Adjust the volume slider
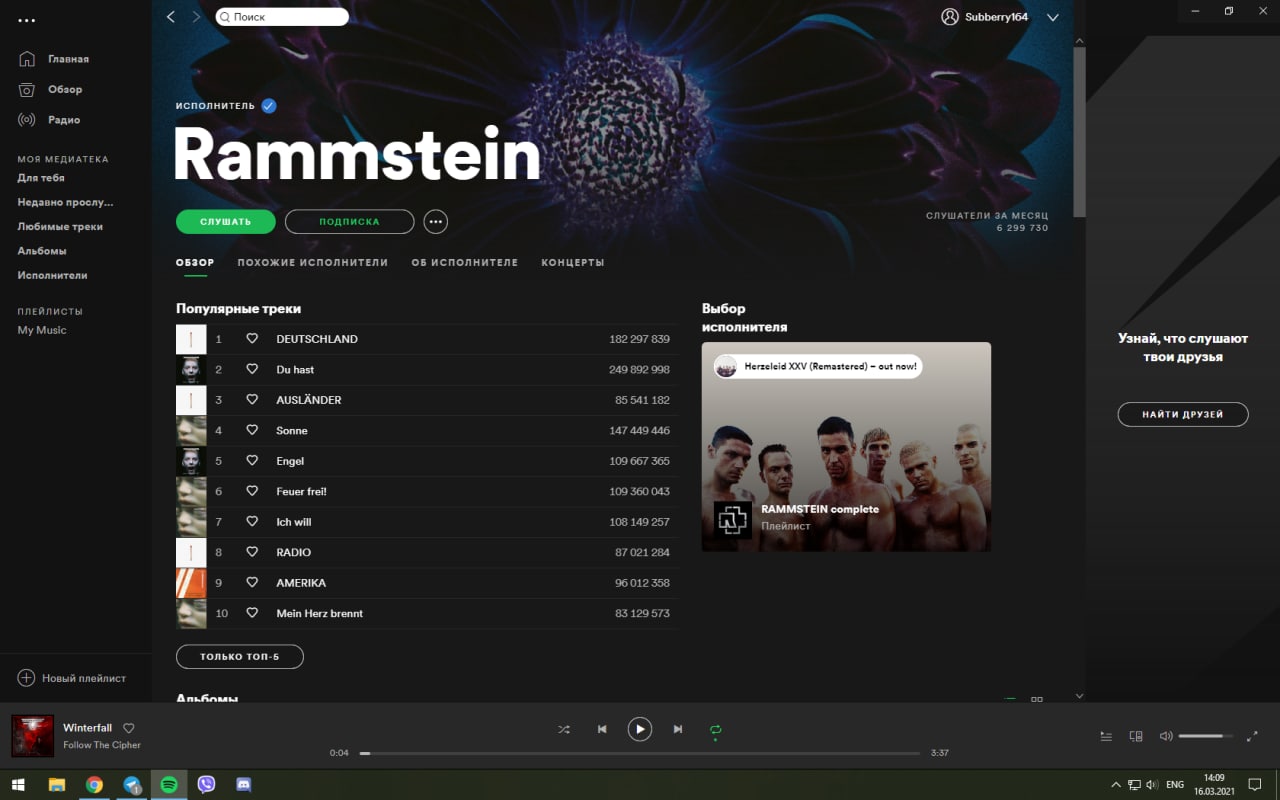 pos(1206,736)
